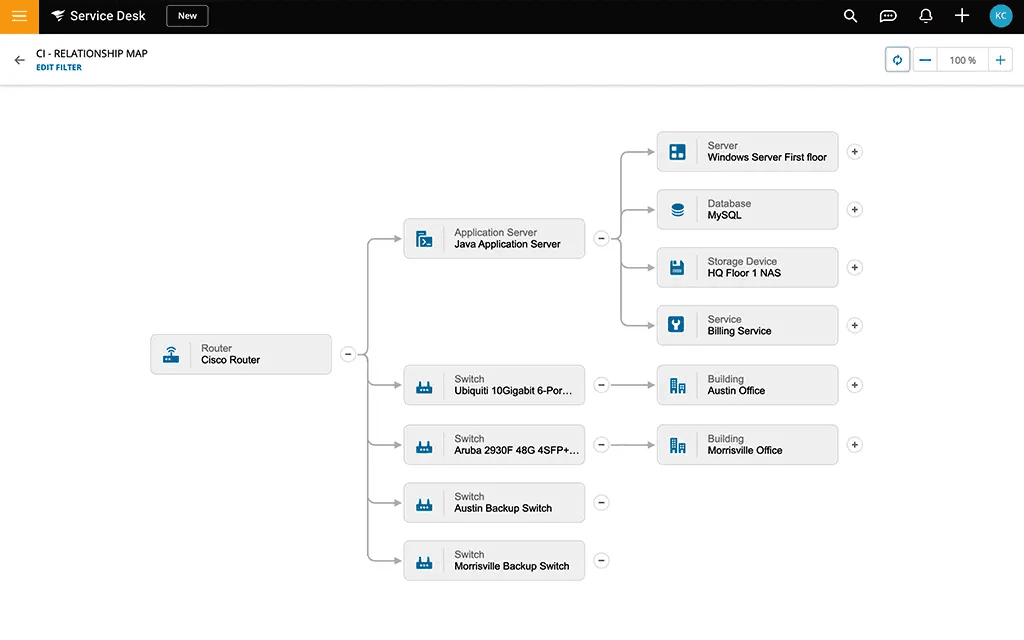Open the global search icon
The image size is (1024, 640).
tap(850, 16)
